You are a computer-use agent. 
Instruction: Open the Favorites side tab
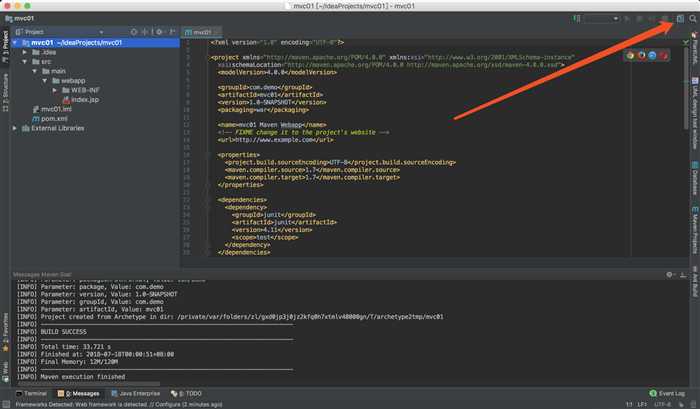point(5,333)
